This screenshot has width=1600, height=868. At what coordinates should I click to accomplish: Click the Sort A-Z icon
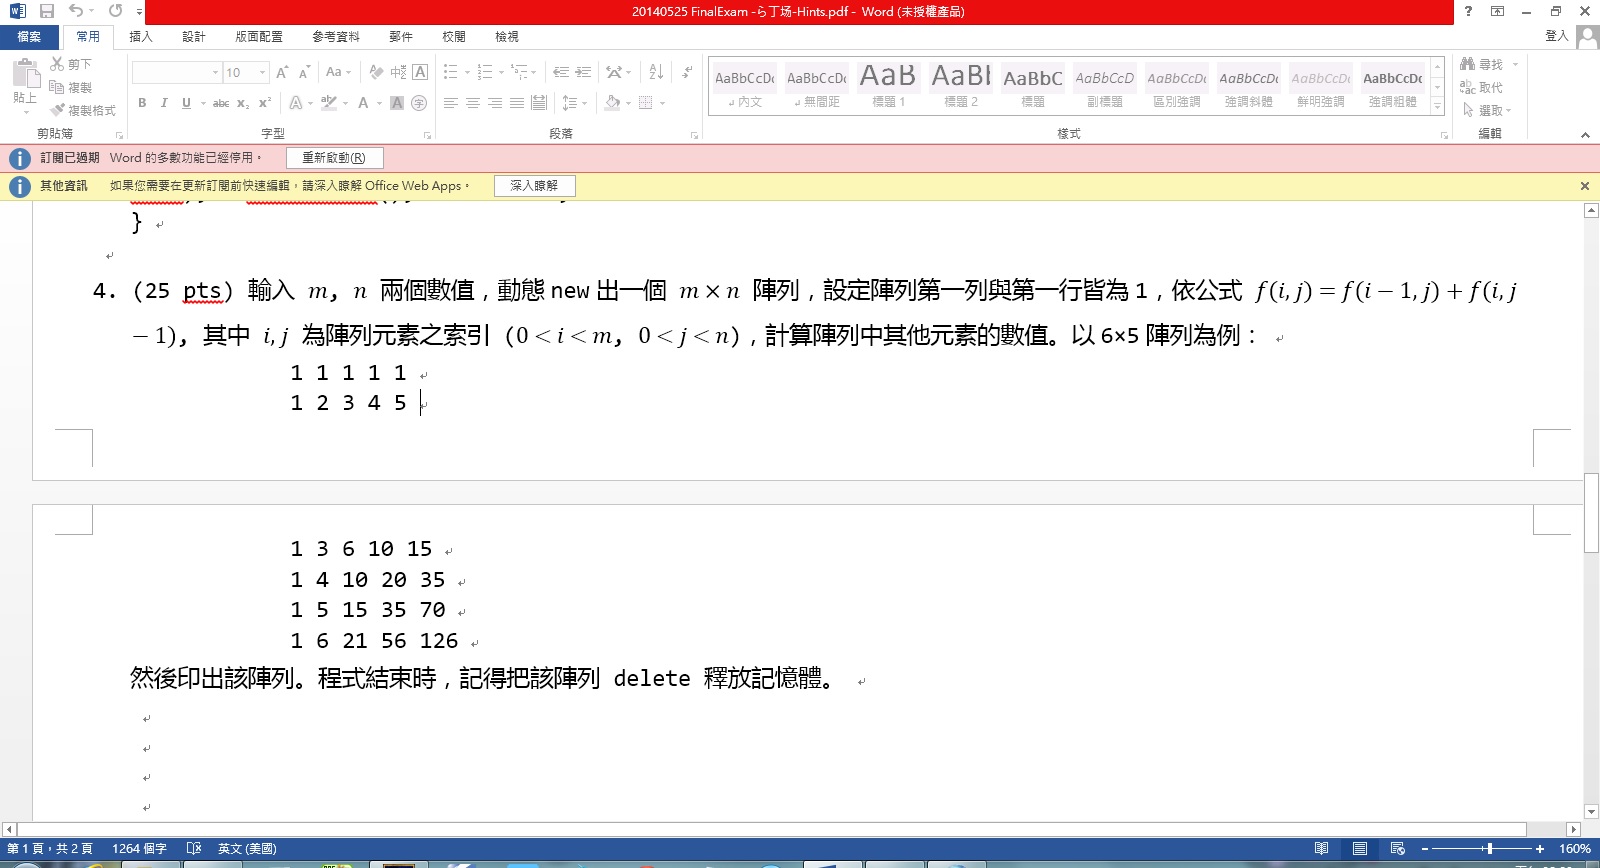(656, 72)
